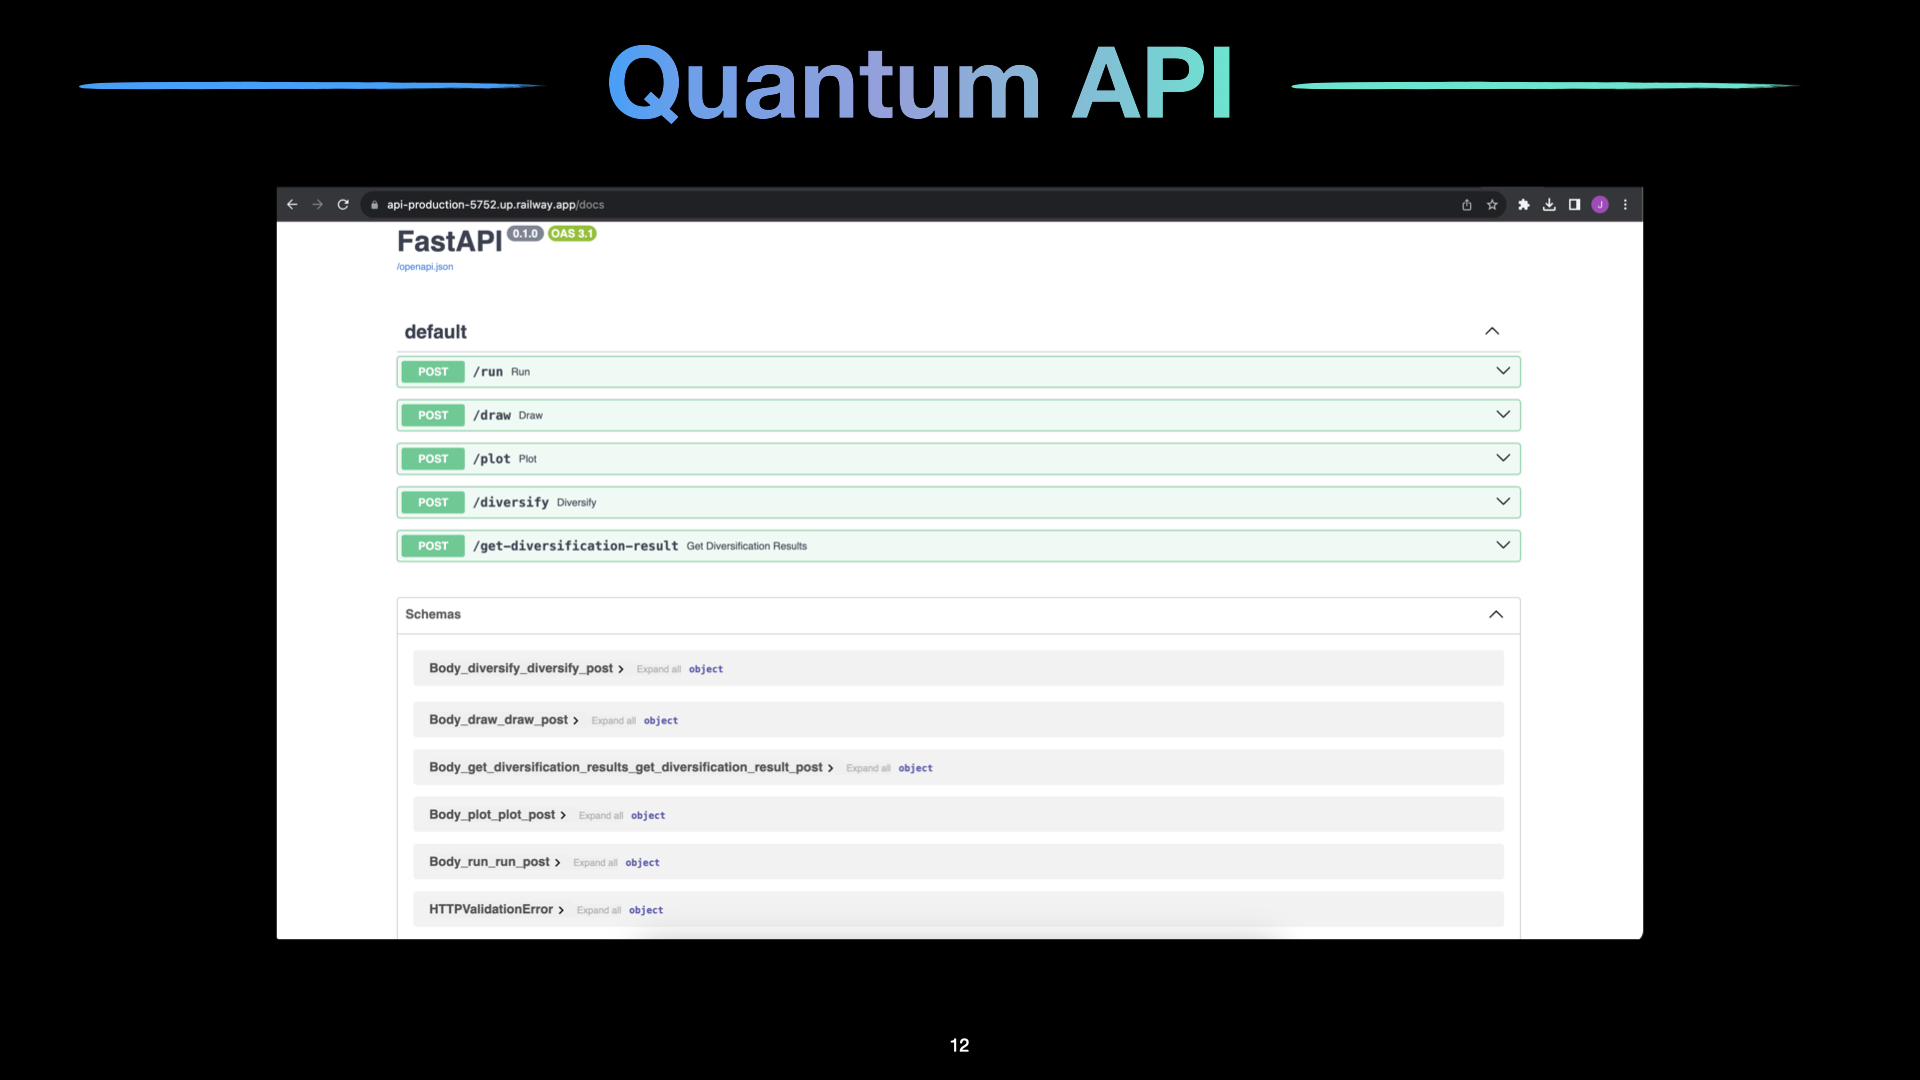Open the share icon in the toolbar
Viewport: 1920px width, 1080px height.
pos(1466,204)
